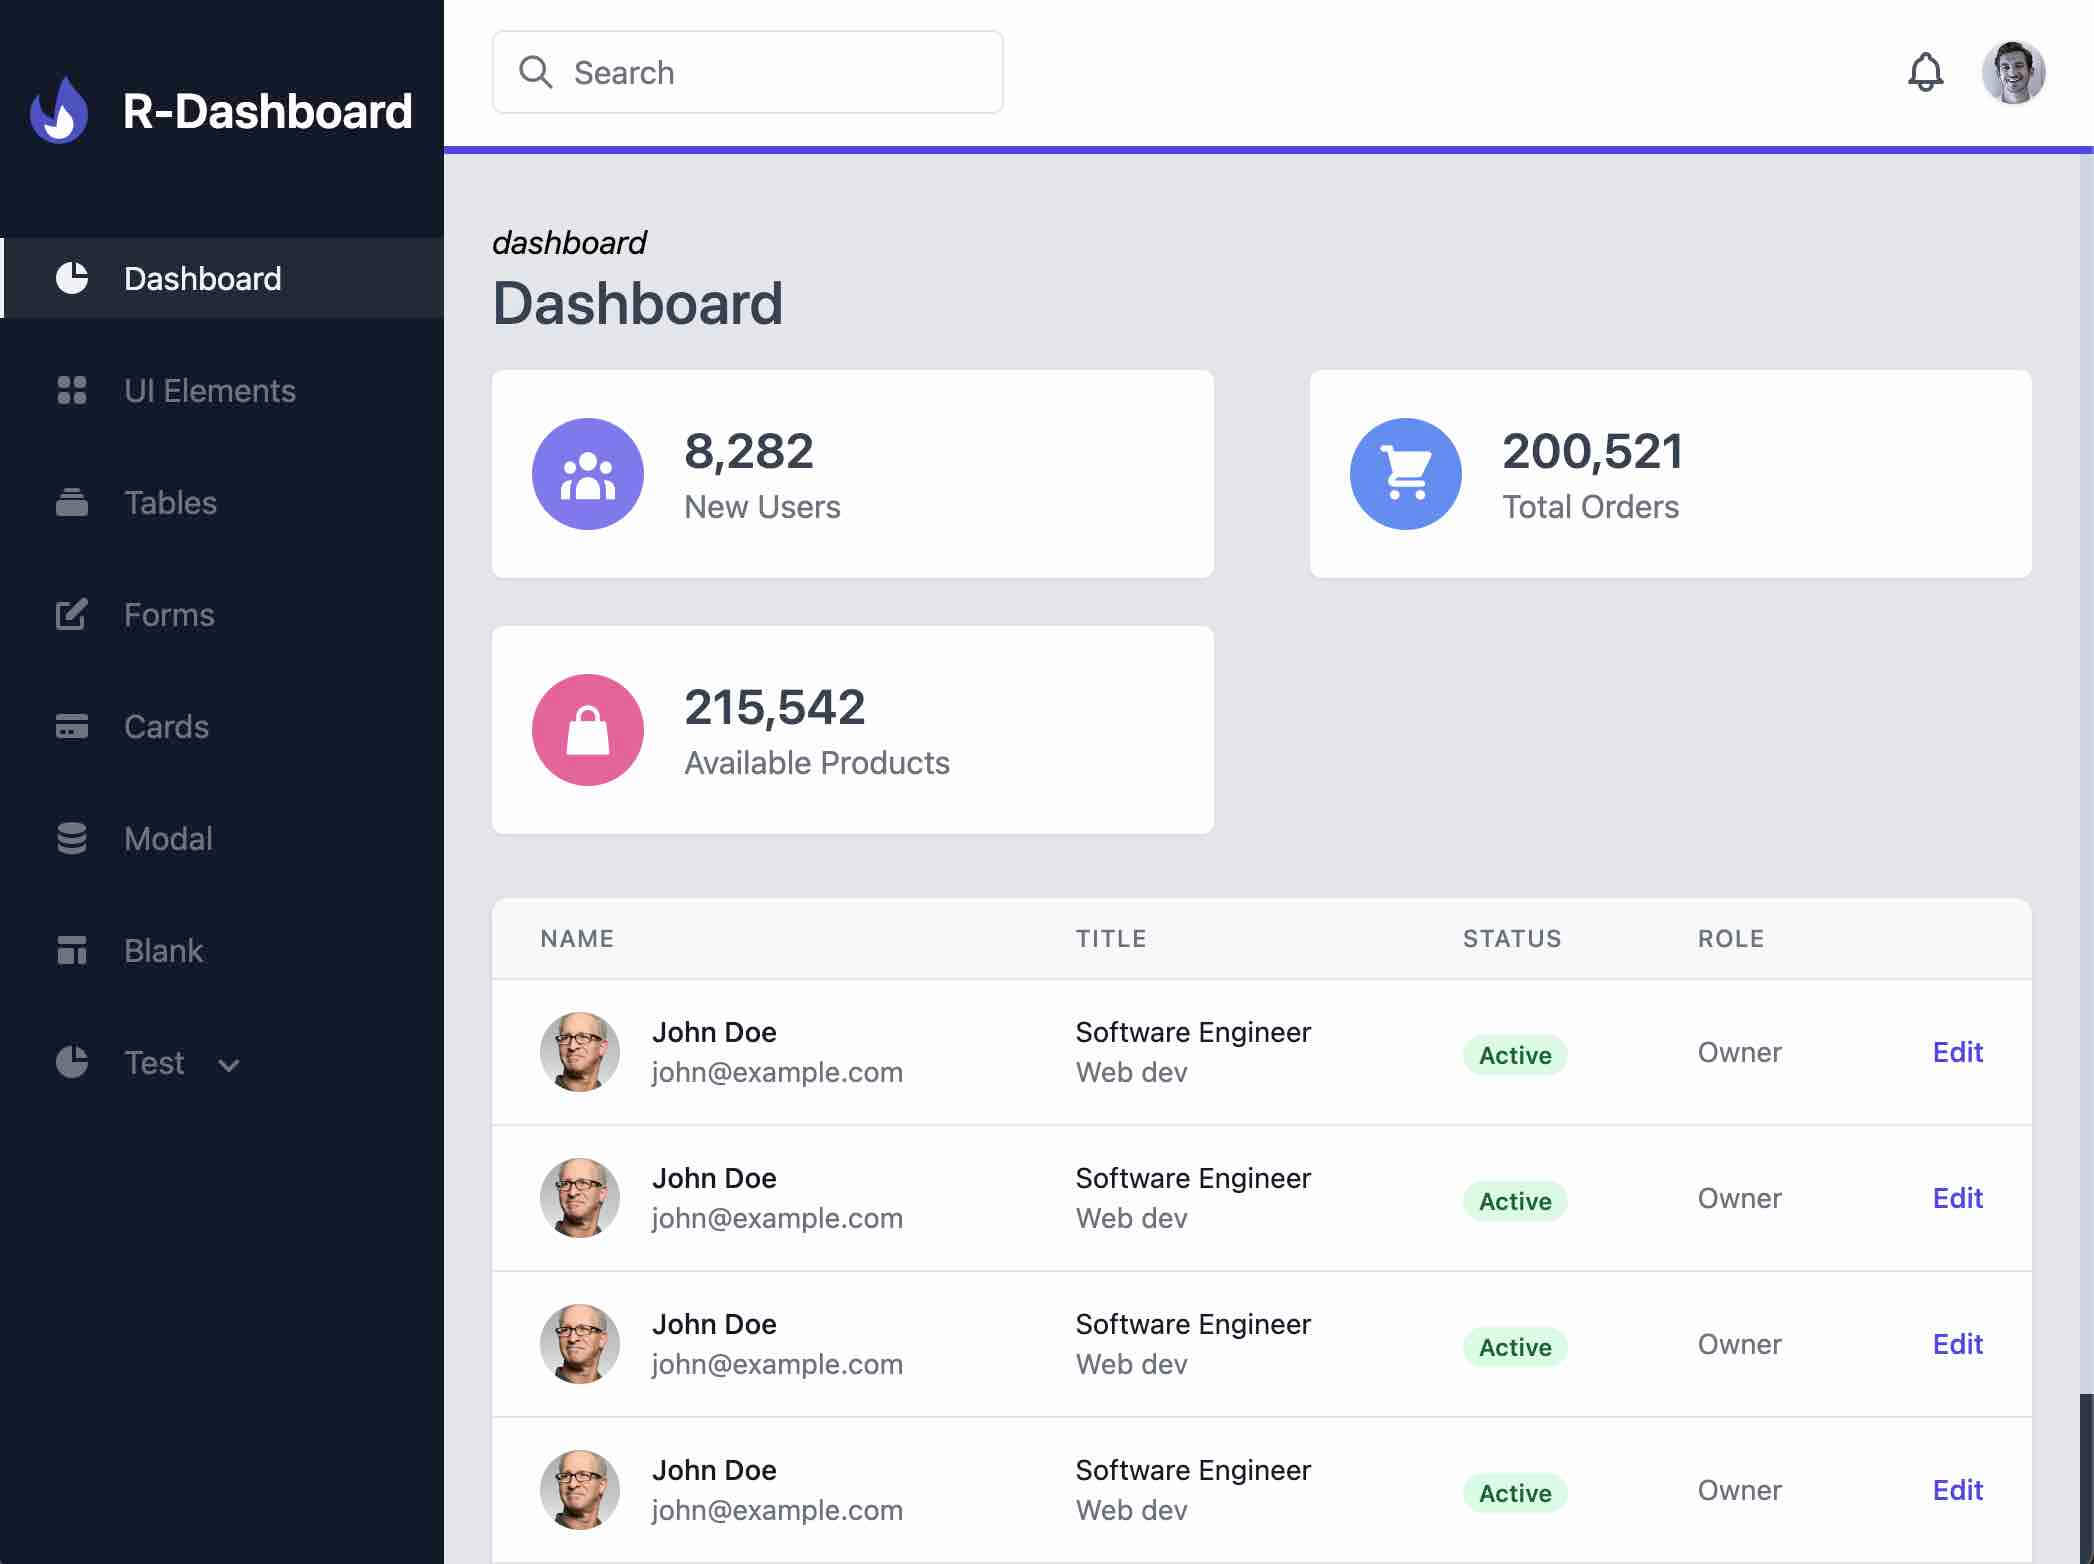Click Edit on the first John Doe row
Viewport: 2094px width, 1564px height.
[1958, 1052]
